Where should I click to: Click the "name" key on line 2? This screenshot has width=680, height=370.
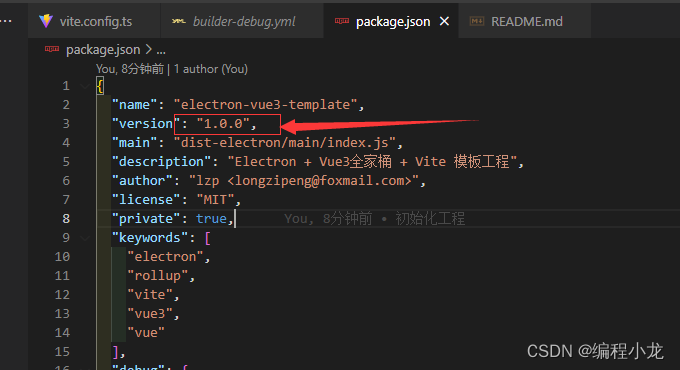[134, 105]
